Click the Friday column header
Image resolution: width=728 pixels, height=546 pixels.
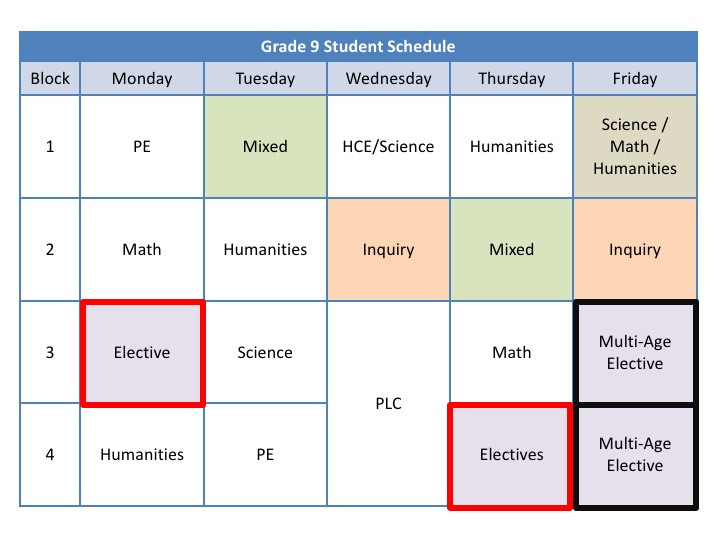click(x=635, y=79)
